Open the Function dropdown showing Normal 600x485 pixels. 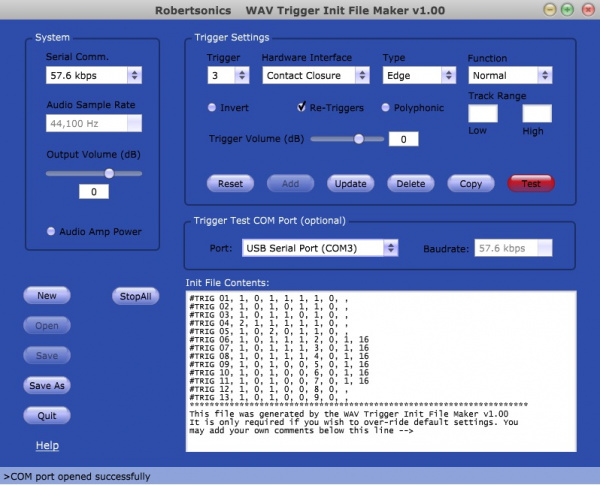click(510, 75)
